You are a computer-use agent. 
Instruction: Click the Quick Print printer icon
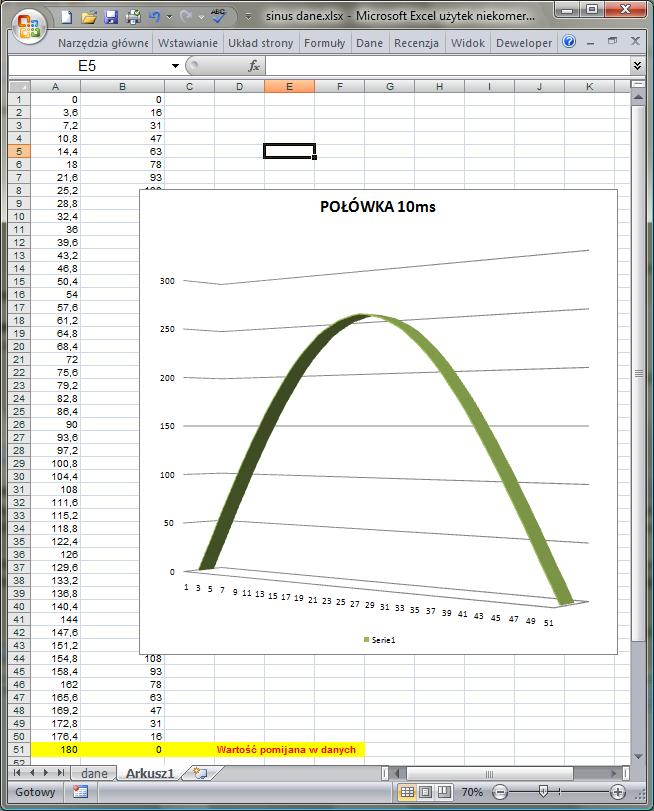133,17
